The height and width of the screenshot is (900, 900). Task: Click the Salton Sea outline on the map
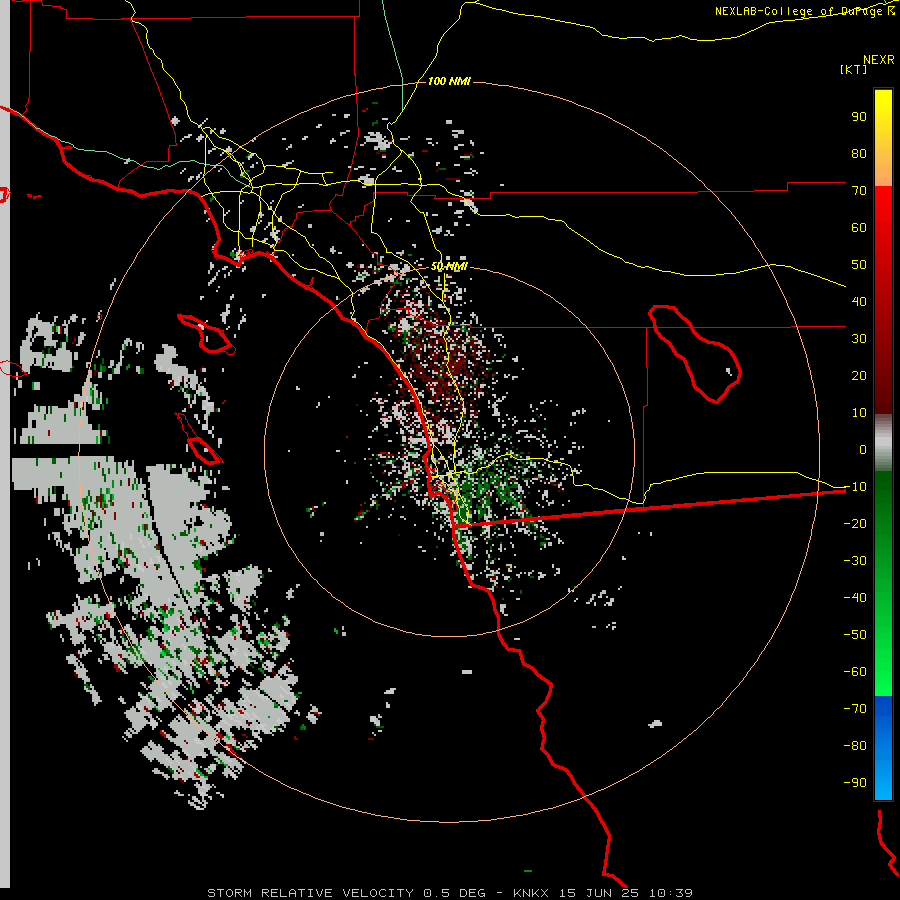click(x=695, y=354)
